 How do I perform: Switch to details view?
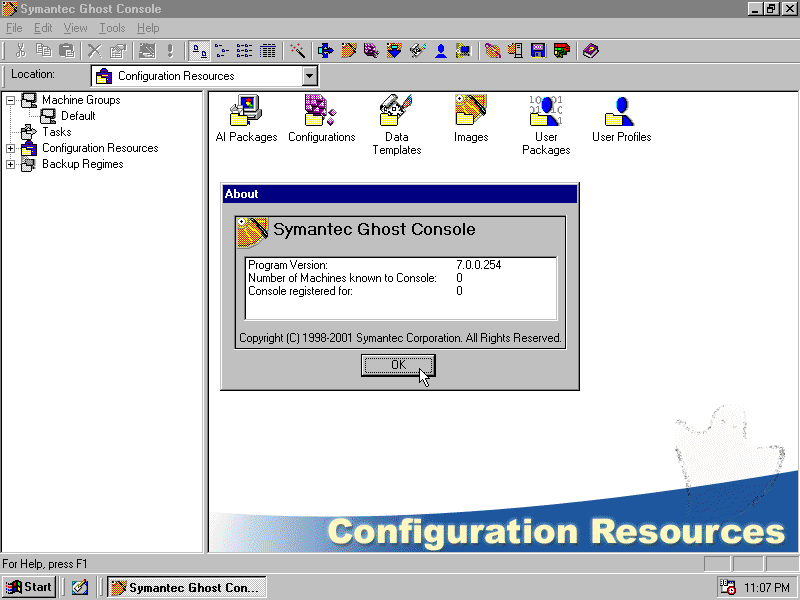[268, 51]
